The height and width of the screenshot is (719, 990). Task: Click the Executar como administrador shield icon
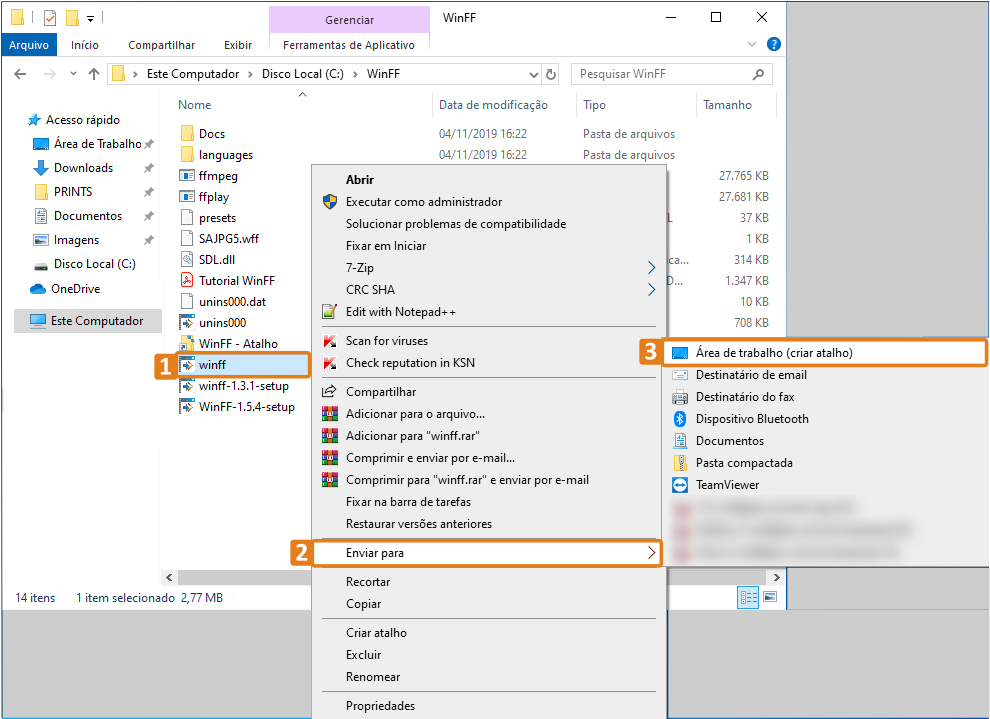point(330,202)
